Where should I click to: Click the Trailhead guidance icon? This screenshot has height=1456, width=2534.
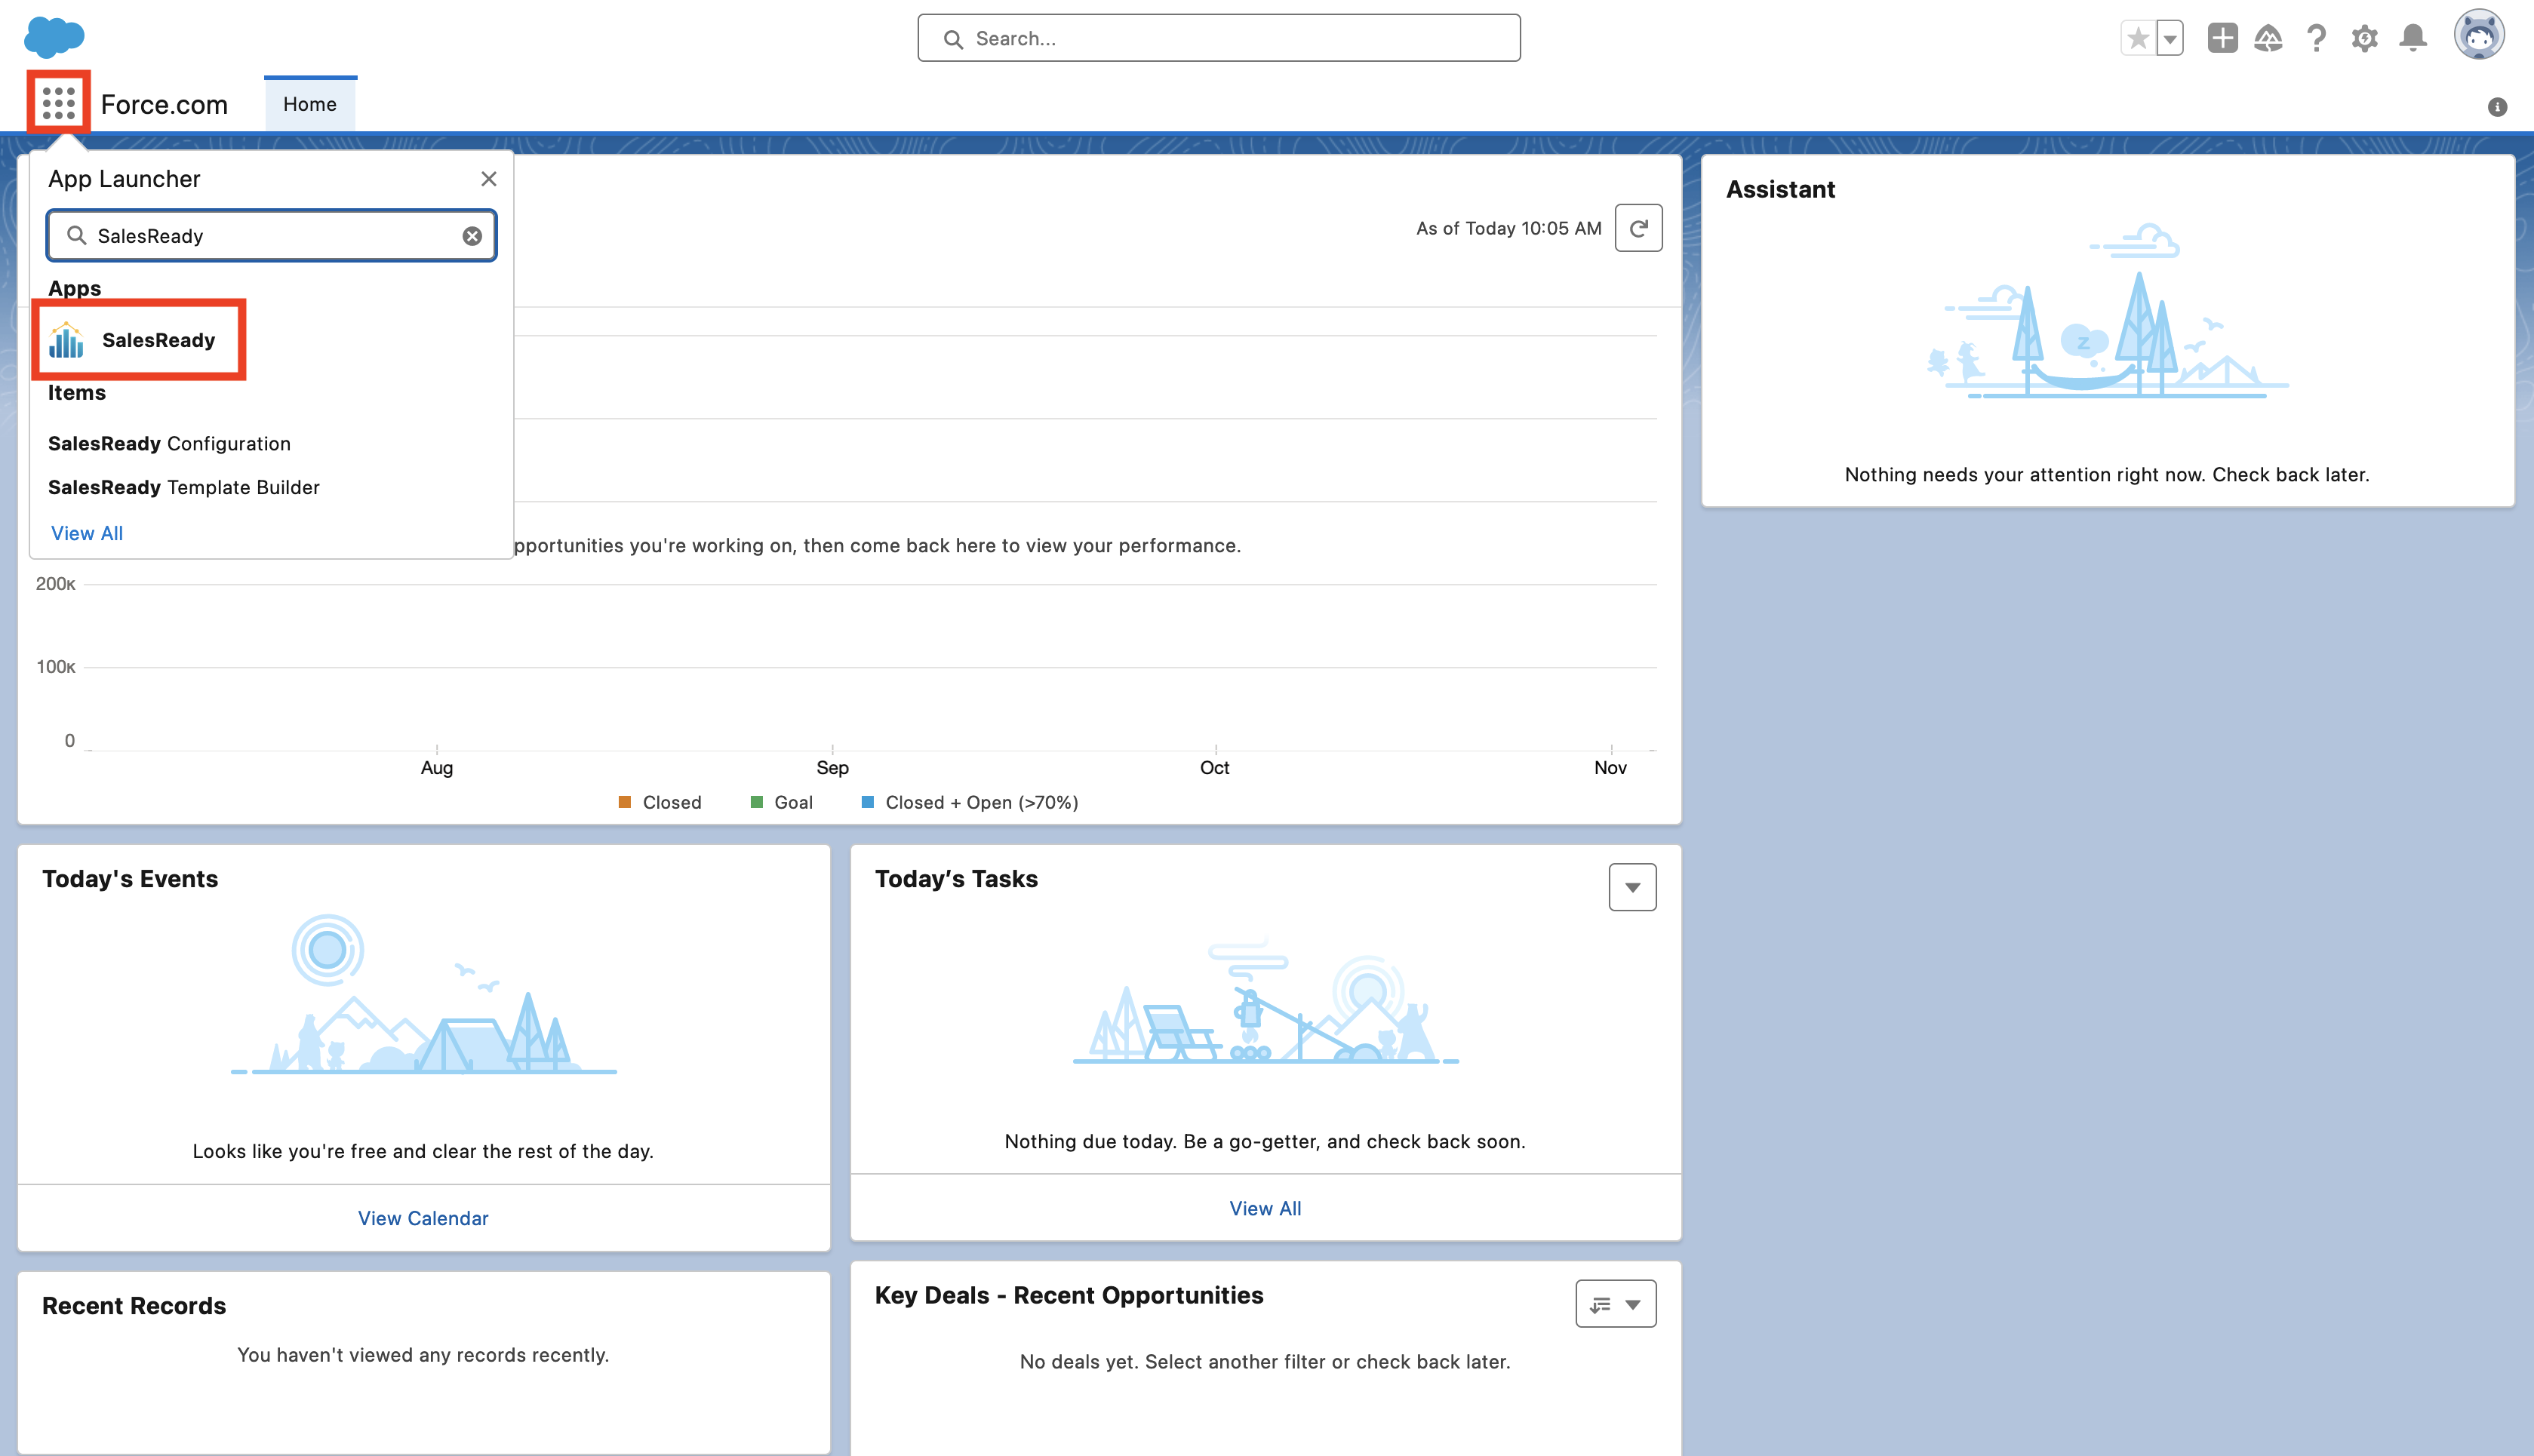pyautogui.click(x=2268, y=38)
